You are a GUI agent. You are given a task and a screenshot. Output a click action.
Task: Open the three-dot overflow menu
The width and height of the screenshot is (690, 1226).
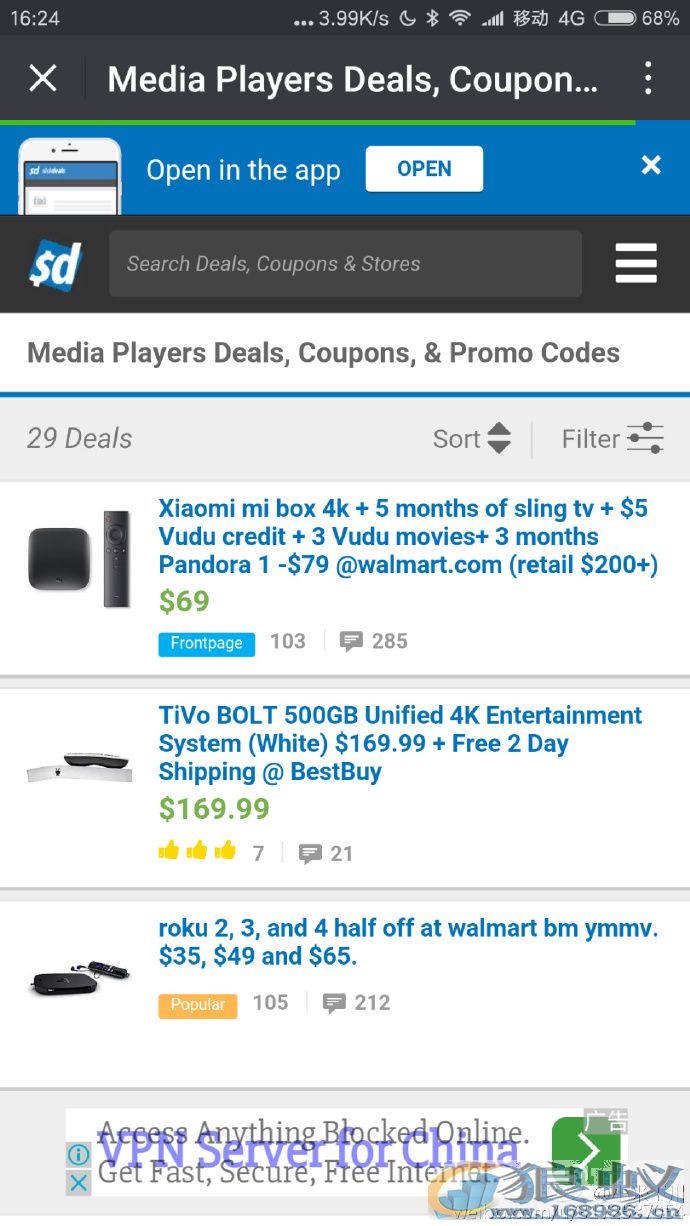(x=648, y=78)
